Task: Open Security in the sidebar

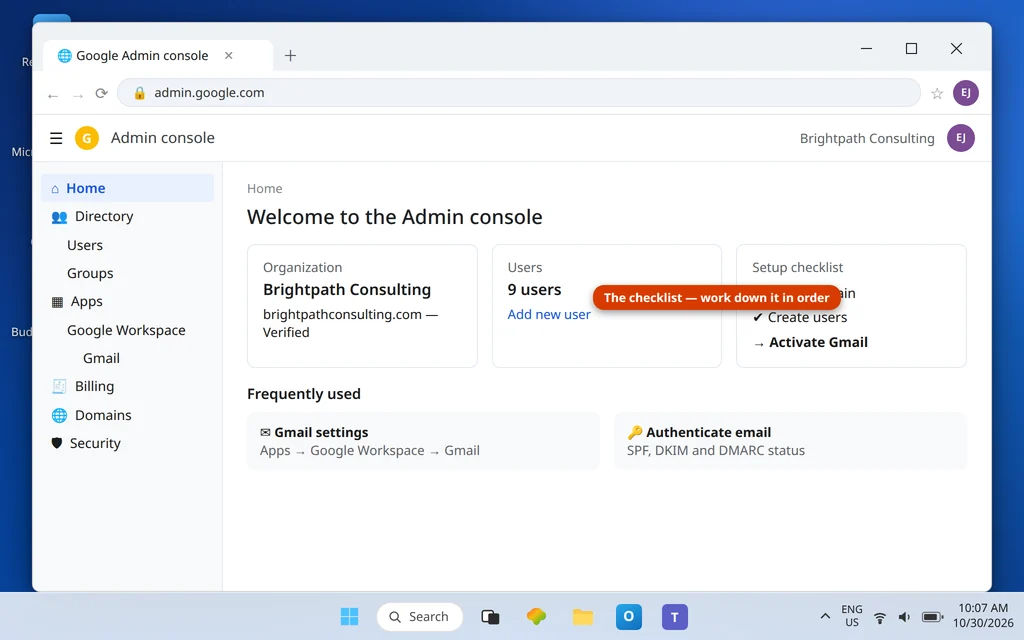Action: pyautogui.click(x=127, y=443)
